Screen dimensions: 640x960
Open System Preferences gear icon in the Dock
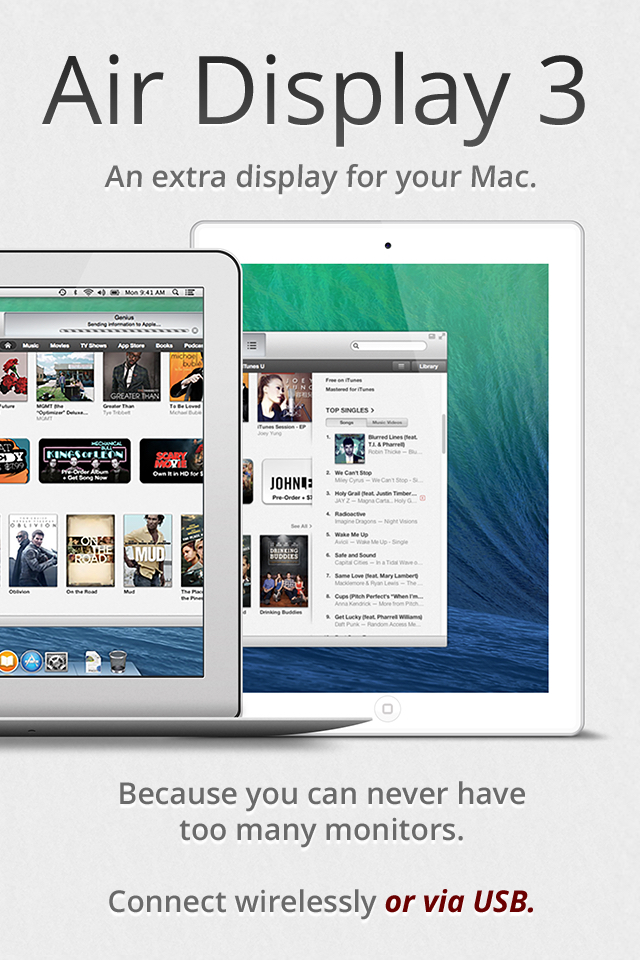click(x=56, y=662)
